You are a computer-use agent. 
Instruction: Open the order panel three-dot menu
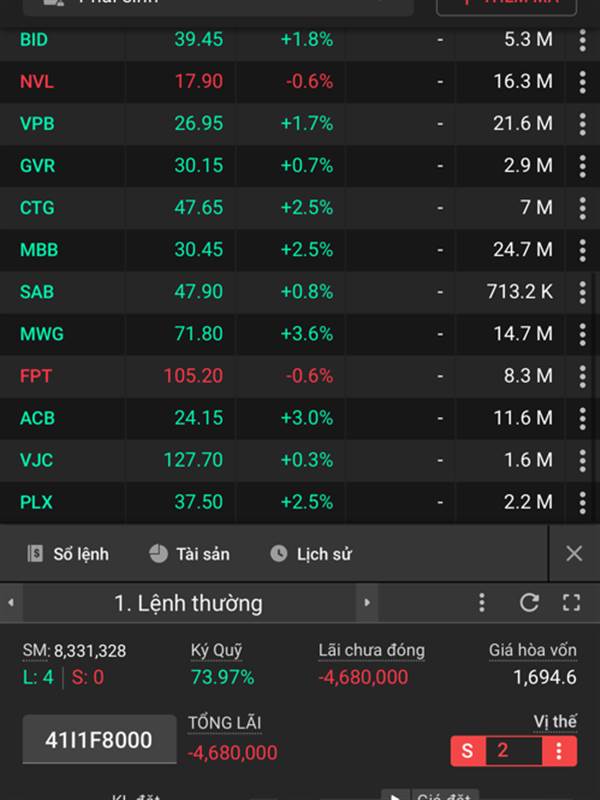click(x=482, y=603)
